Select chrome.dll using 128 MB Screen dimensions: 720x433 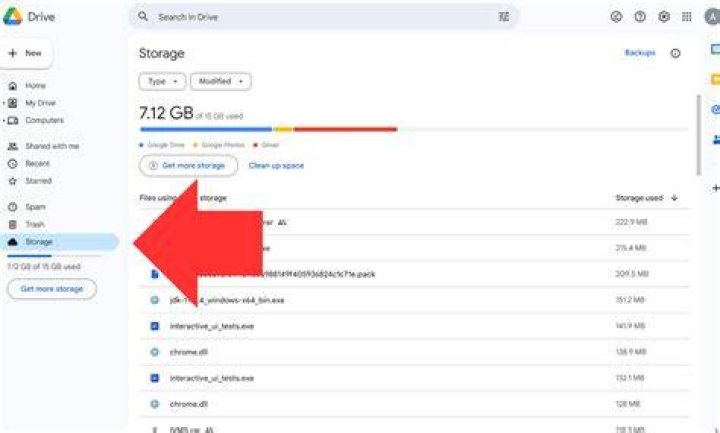pos(189,404)
